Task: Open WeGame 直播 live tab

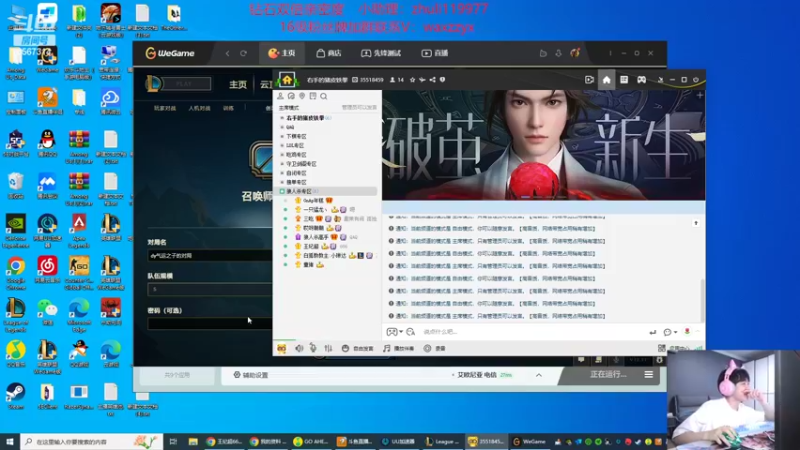Action: [x=435, y=53]
